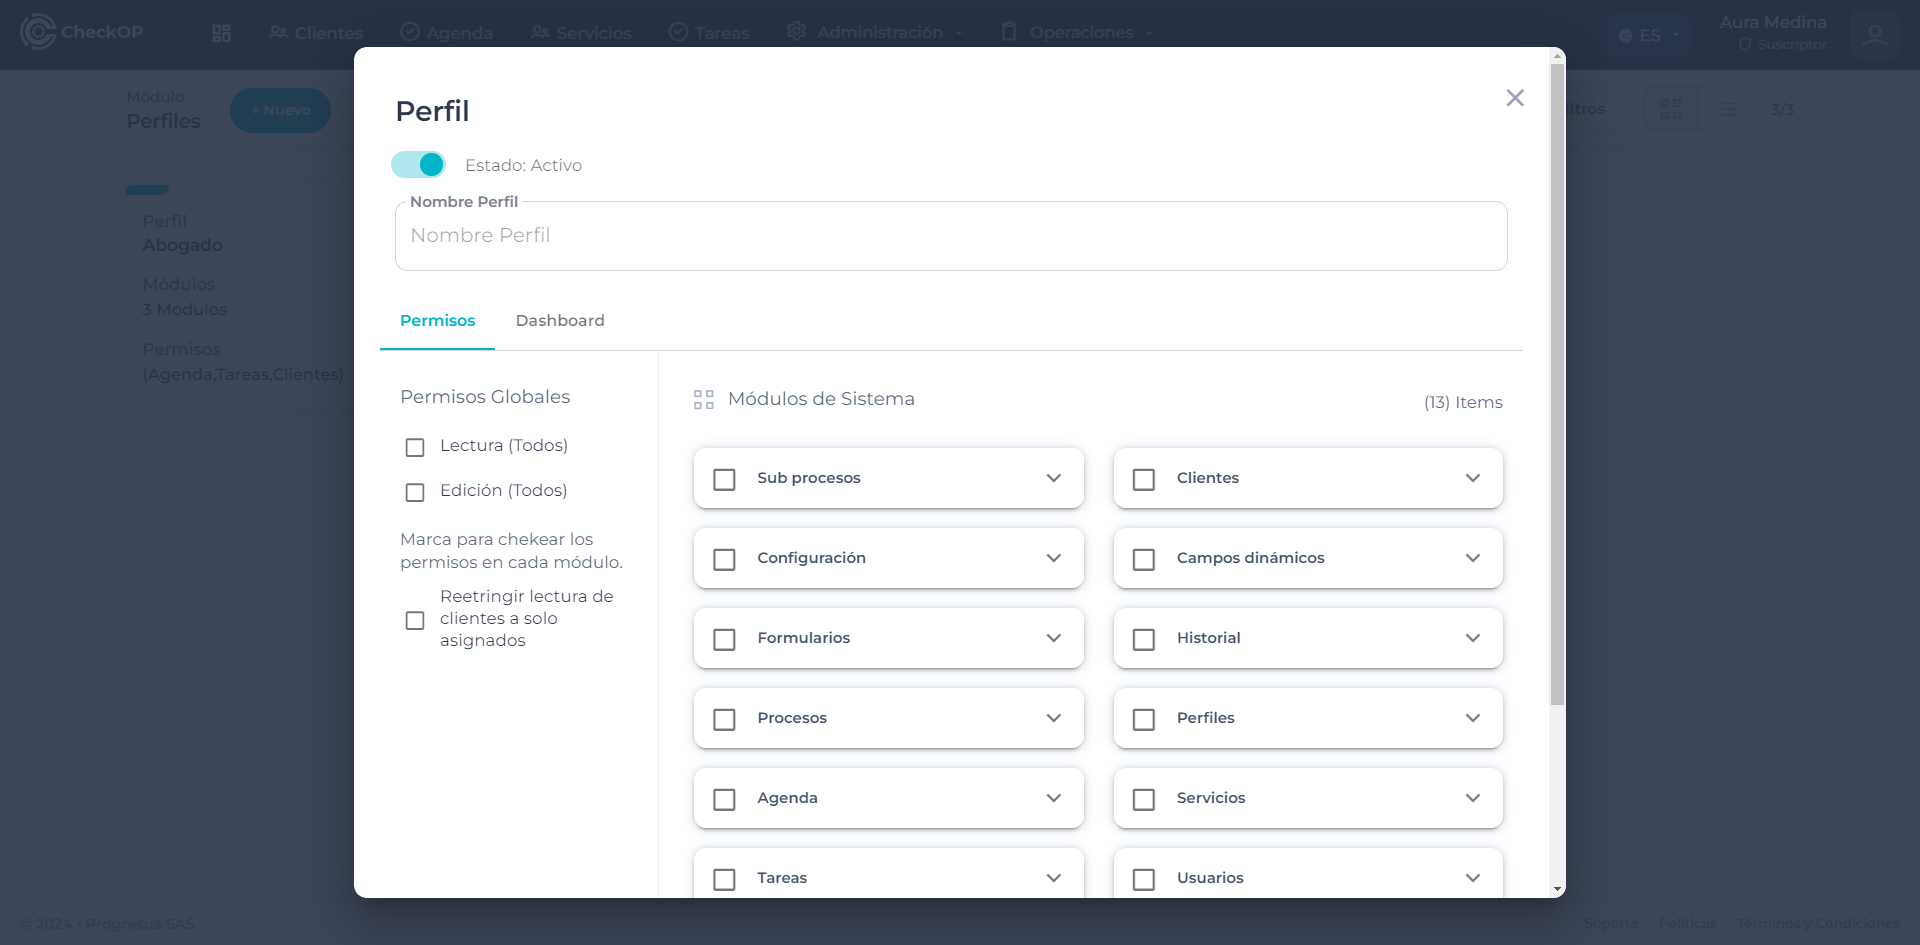Expand the Clientes module permissions
1920x945 pixels.
click(x=1472, y=478)
